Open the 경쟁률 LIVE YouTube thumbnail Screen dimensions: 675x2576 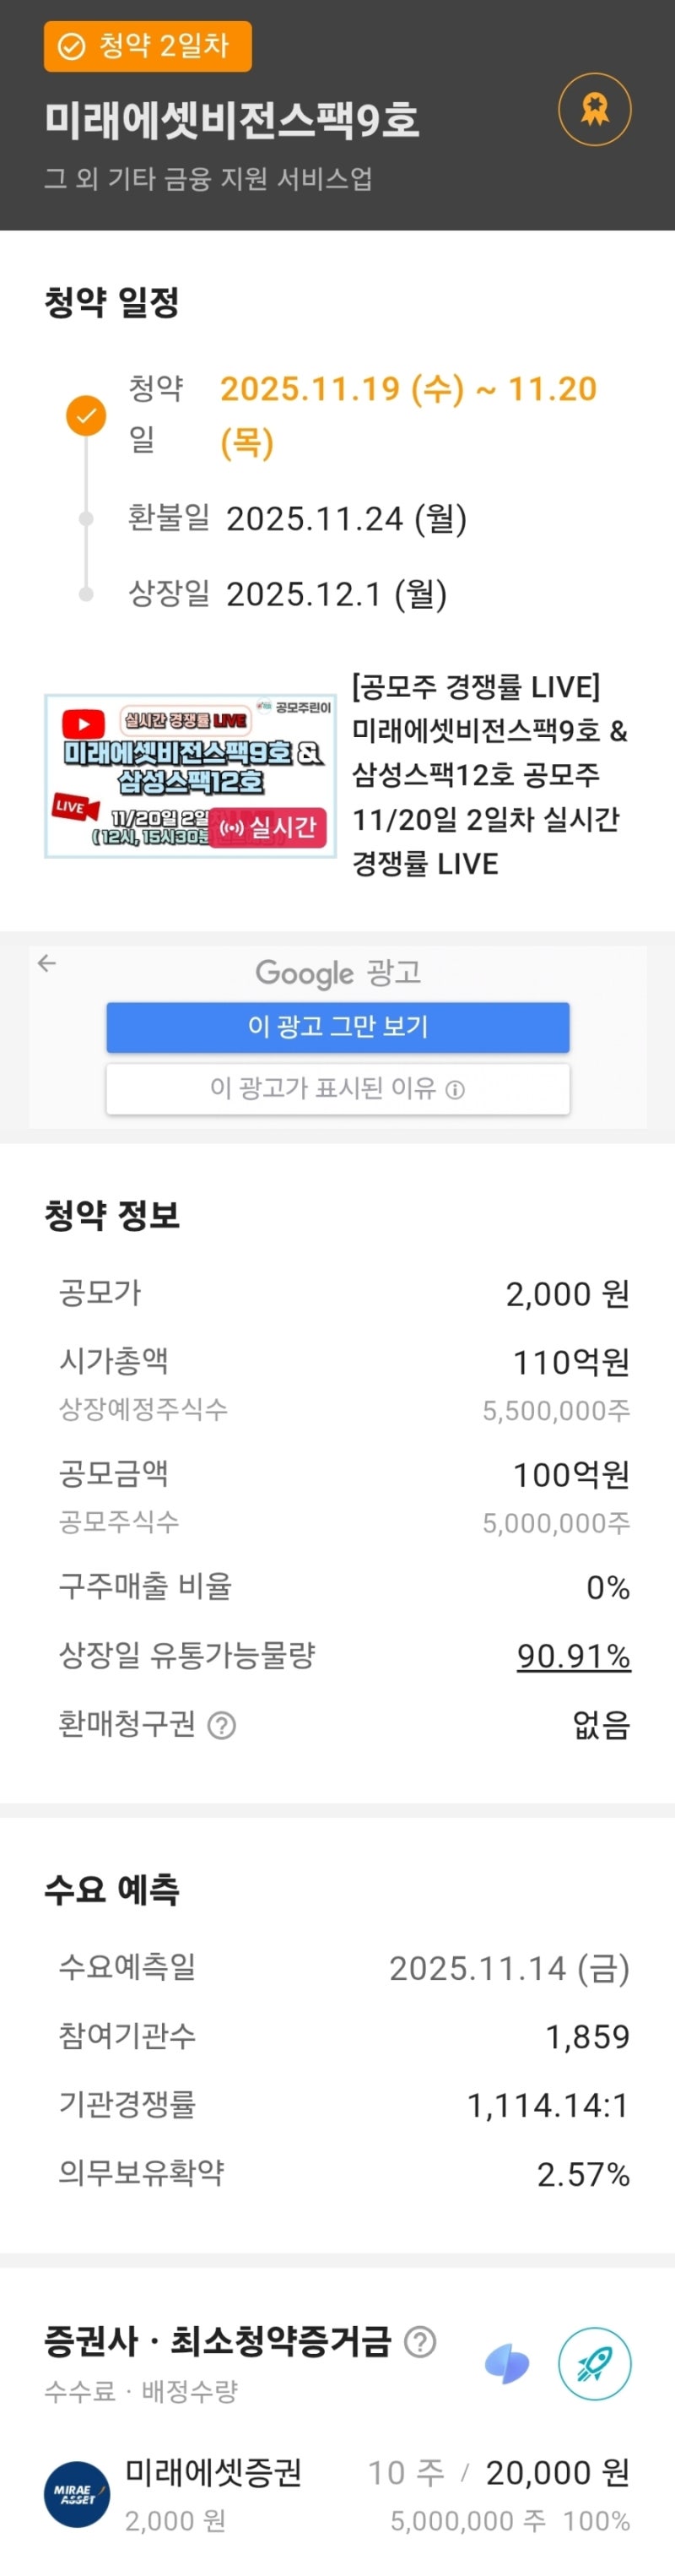(x=190, y=776)
